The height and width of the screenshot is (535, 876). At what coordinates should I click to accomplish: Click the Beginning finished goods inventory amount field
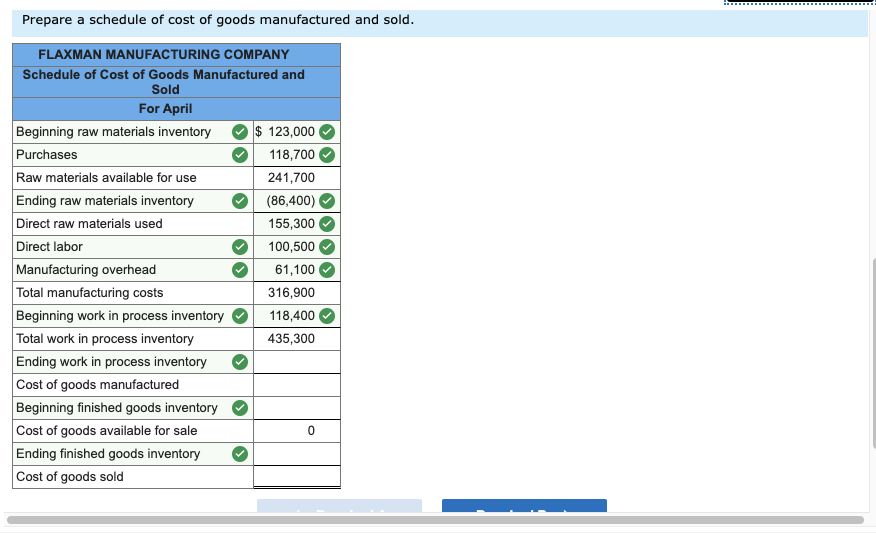click(x=297, y=408)
